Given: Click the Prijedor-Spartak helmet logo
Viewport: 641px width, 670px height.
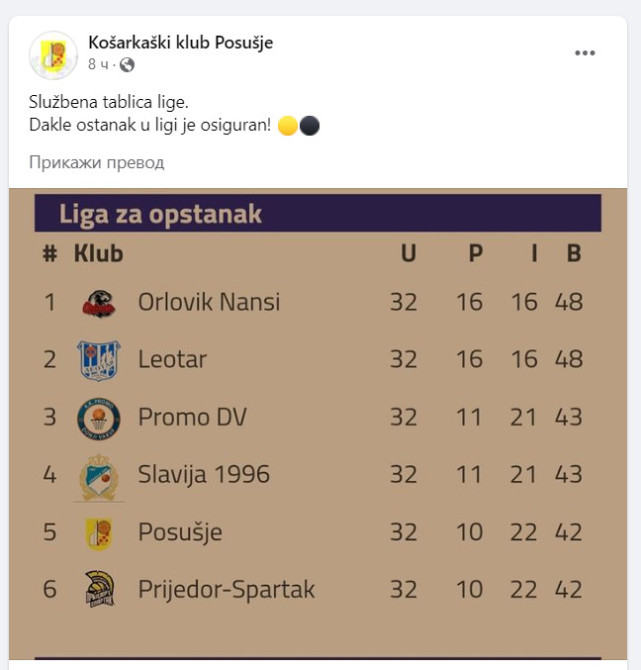Looking at the screenshot, I should 98,590.
